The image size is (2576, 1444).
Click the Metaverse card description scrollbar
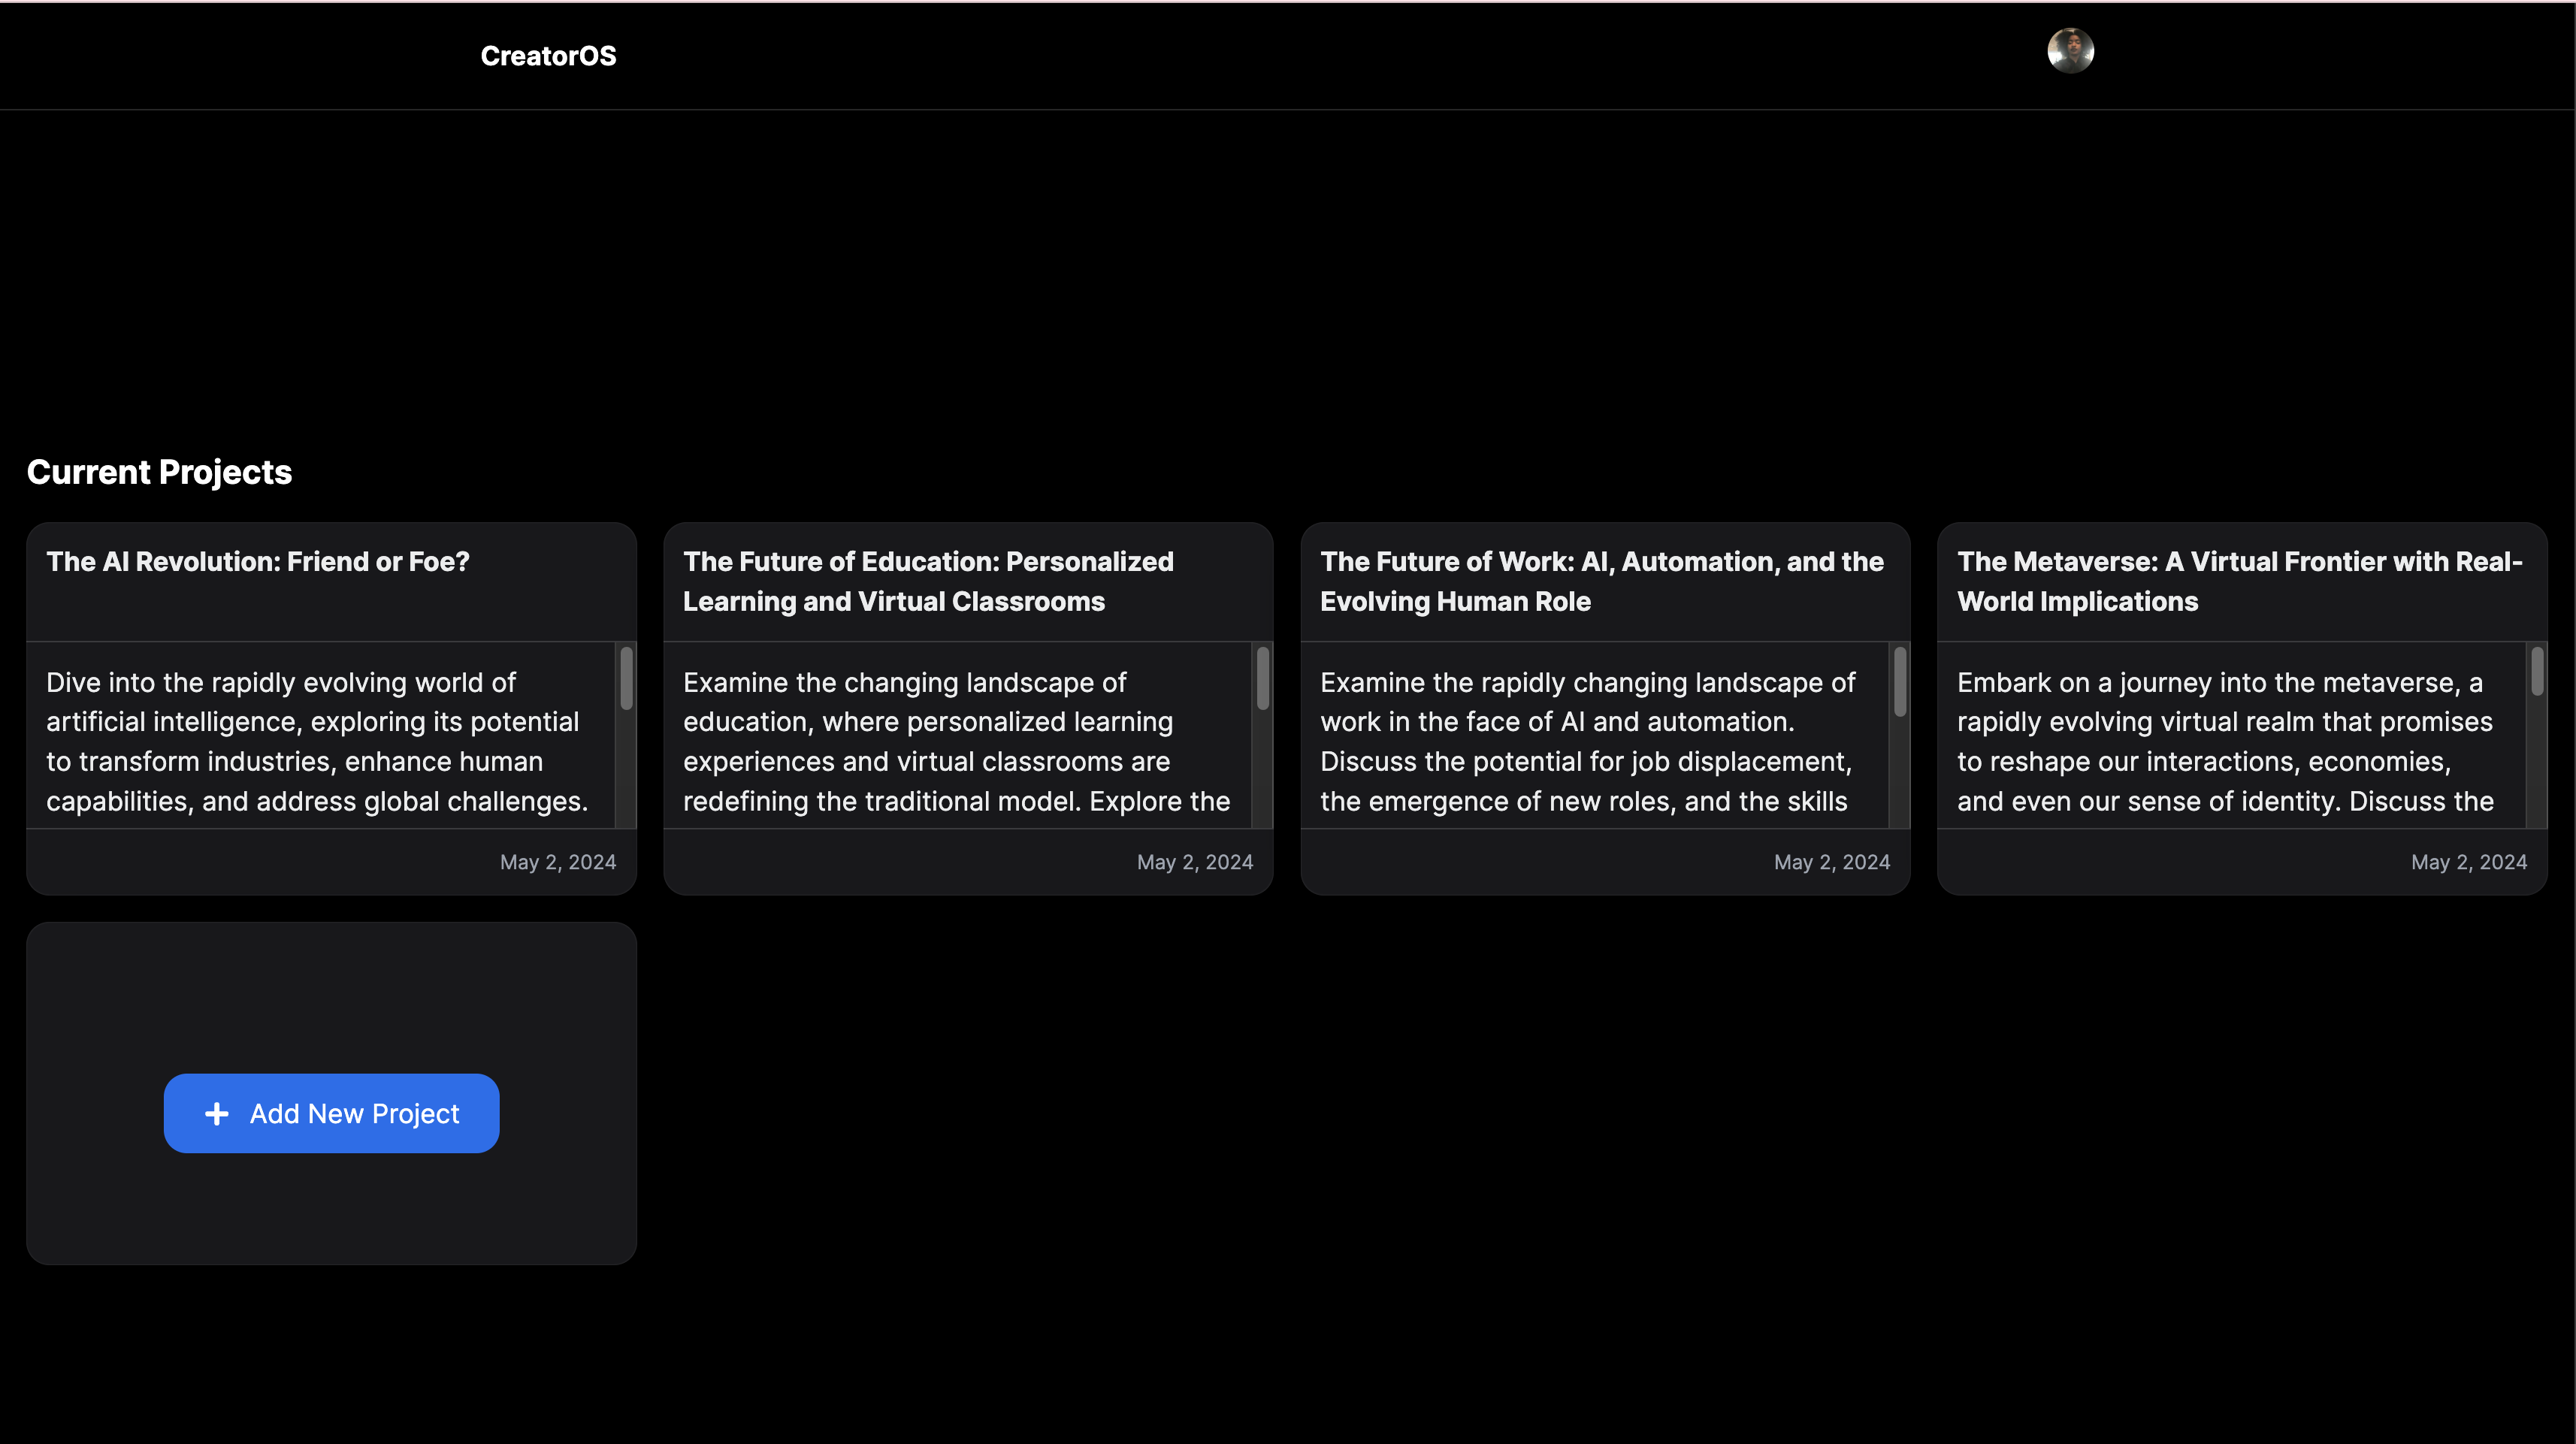pos(2537,672)
